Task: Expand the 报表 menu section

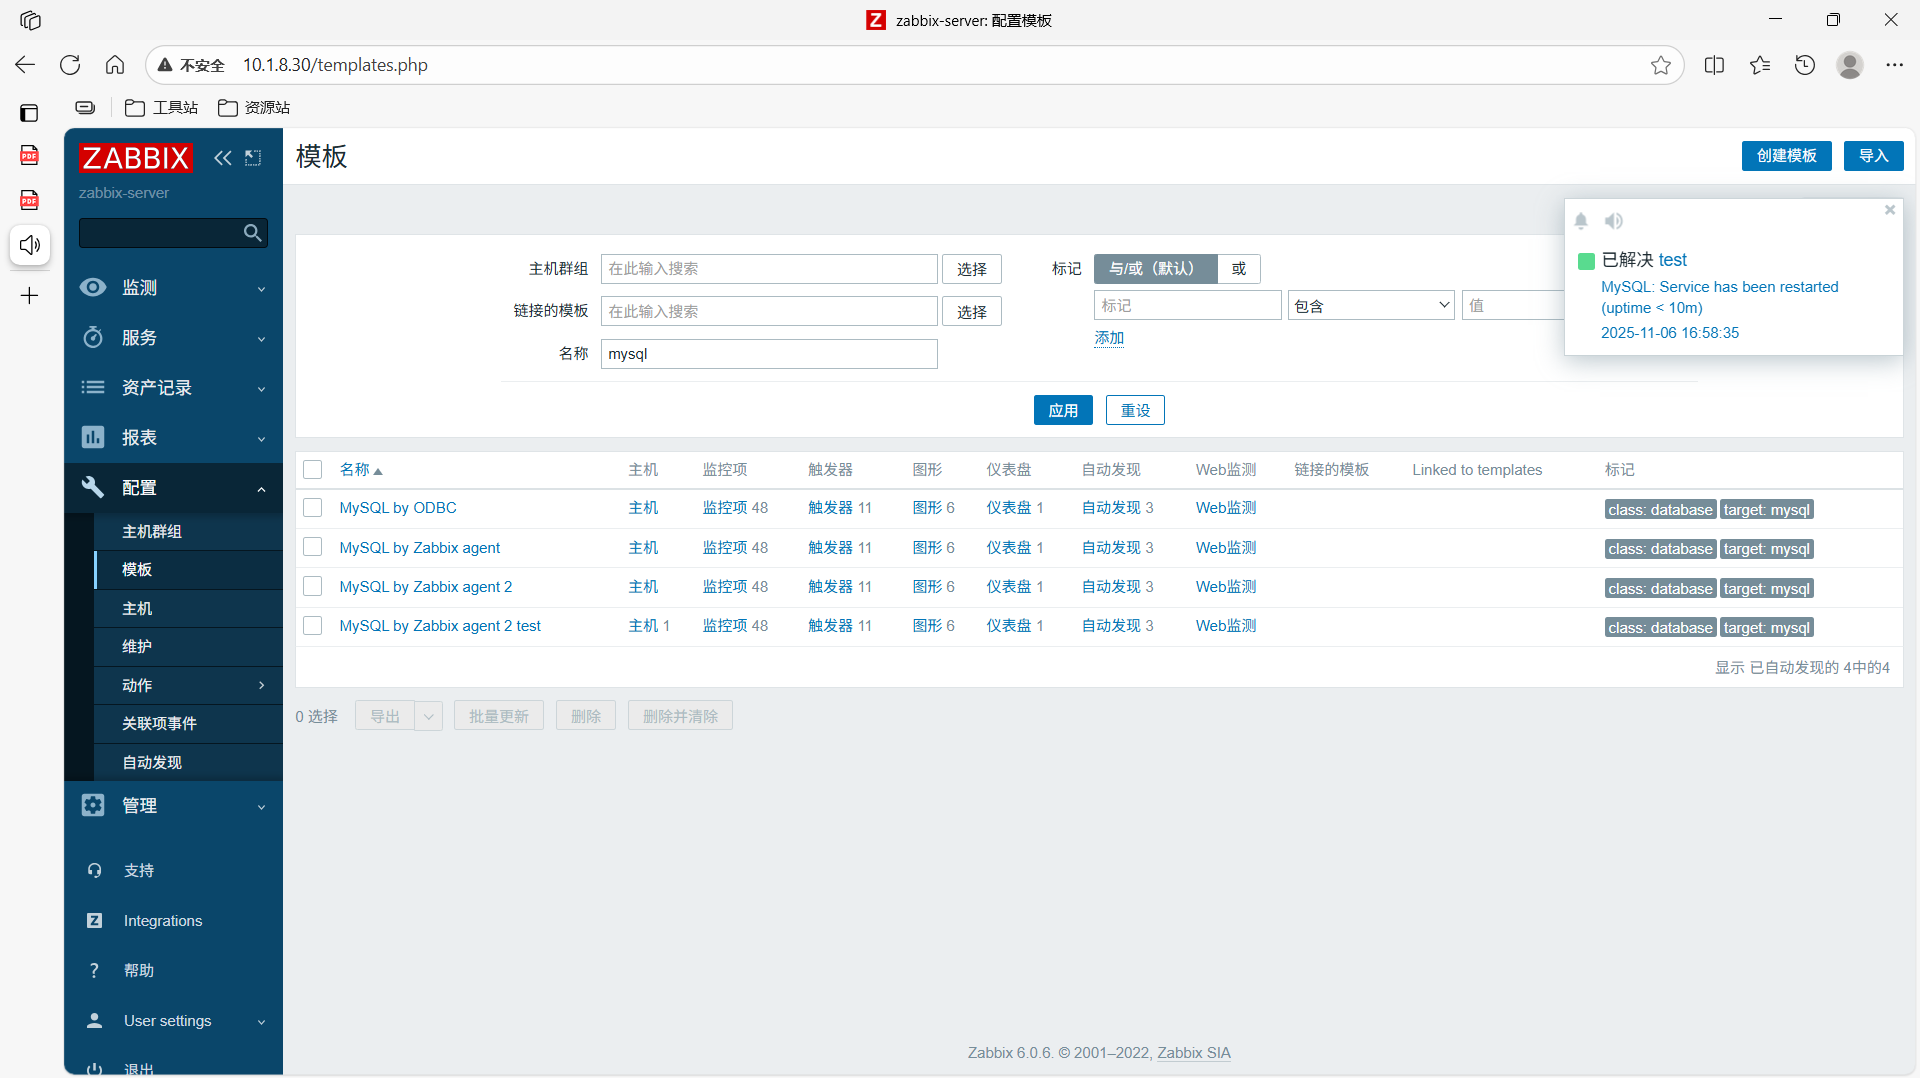Action: tap(173, 438)
